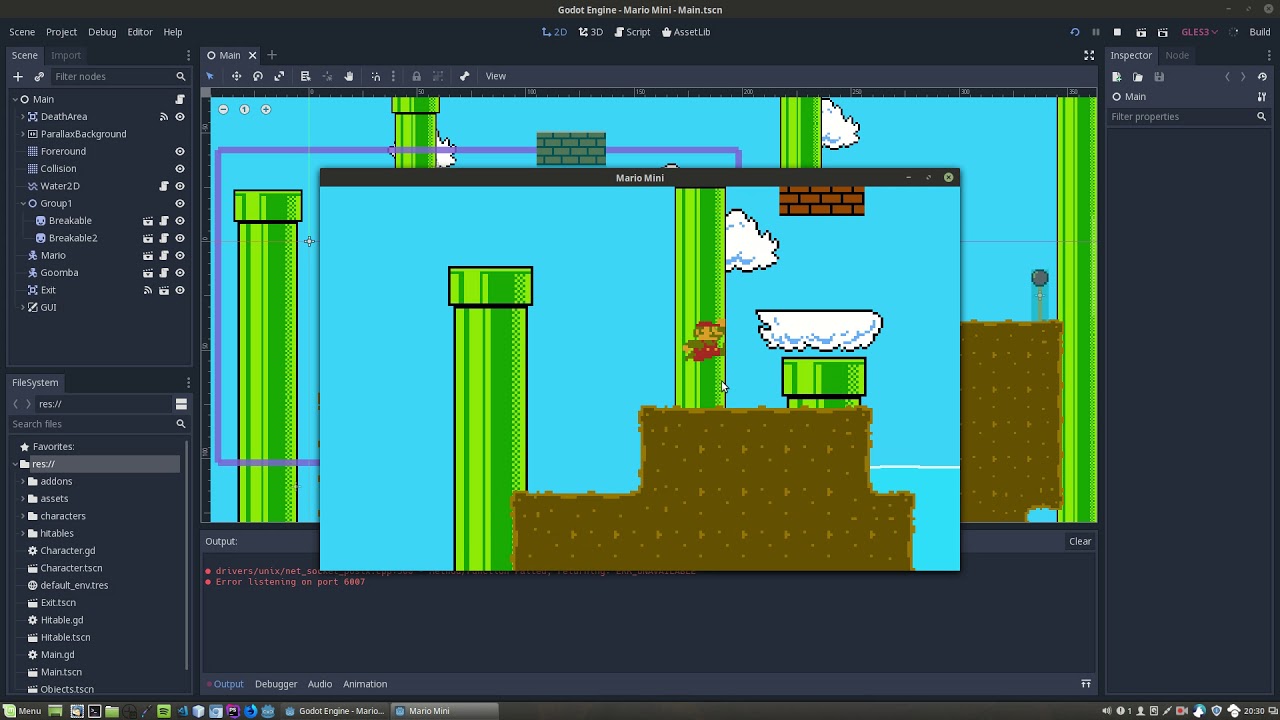Image resolution: width=1280 pixels, height=720 pixels.
Task: Open the script attached to Main node
Action: (180, 100)
